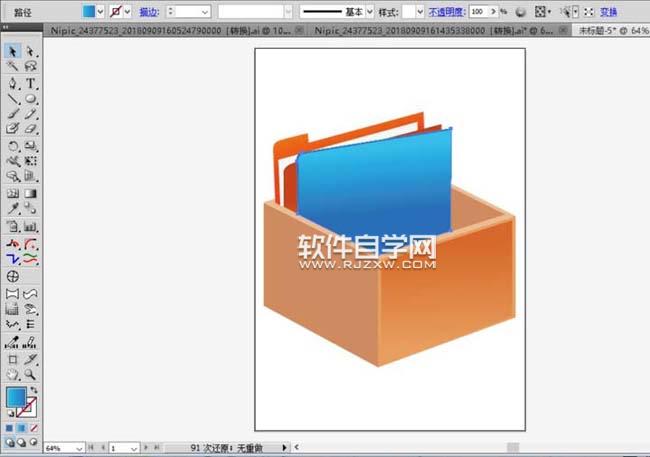Open the 变换 transform panel link
The width and height of the screenshot is (650, 457).
pos(608,12)
